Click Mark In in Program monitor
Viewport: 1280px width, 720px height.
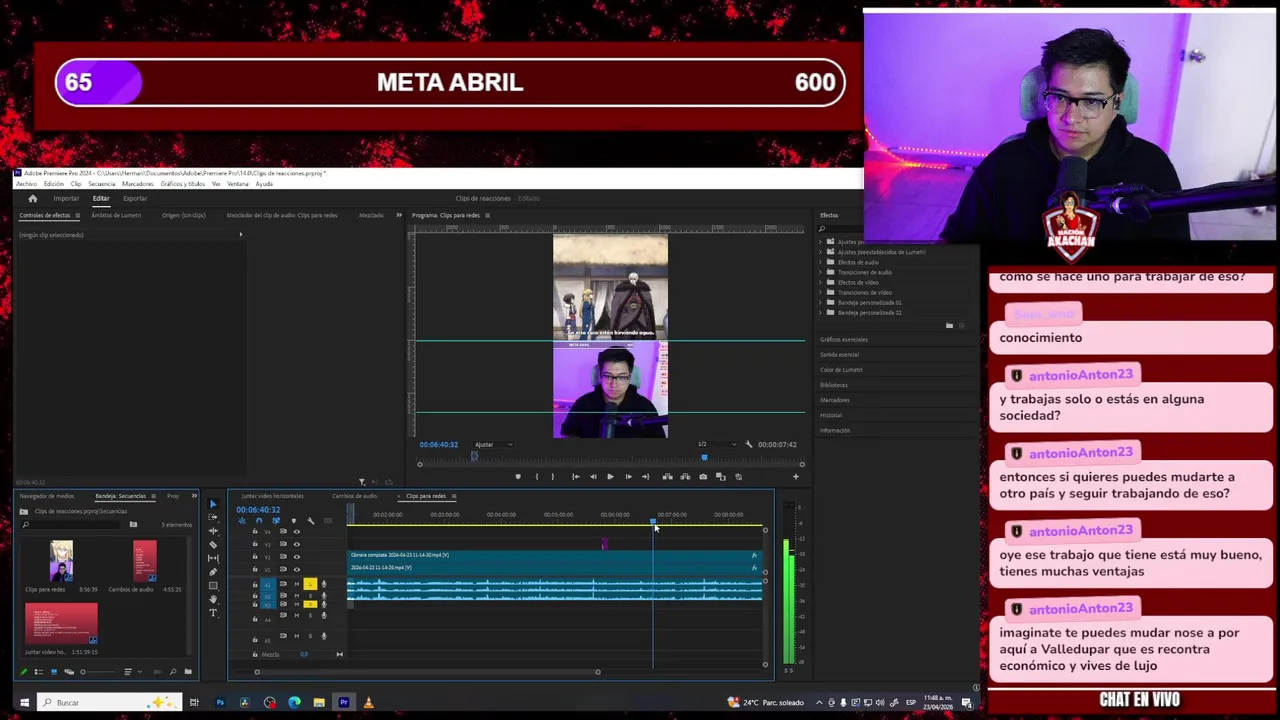pyautogui.click(x=536, y=477)
